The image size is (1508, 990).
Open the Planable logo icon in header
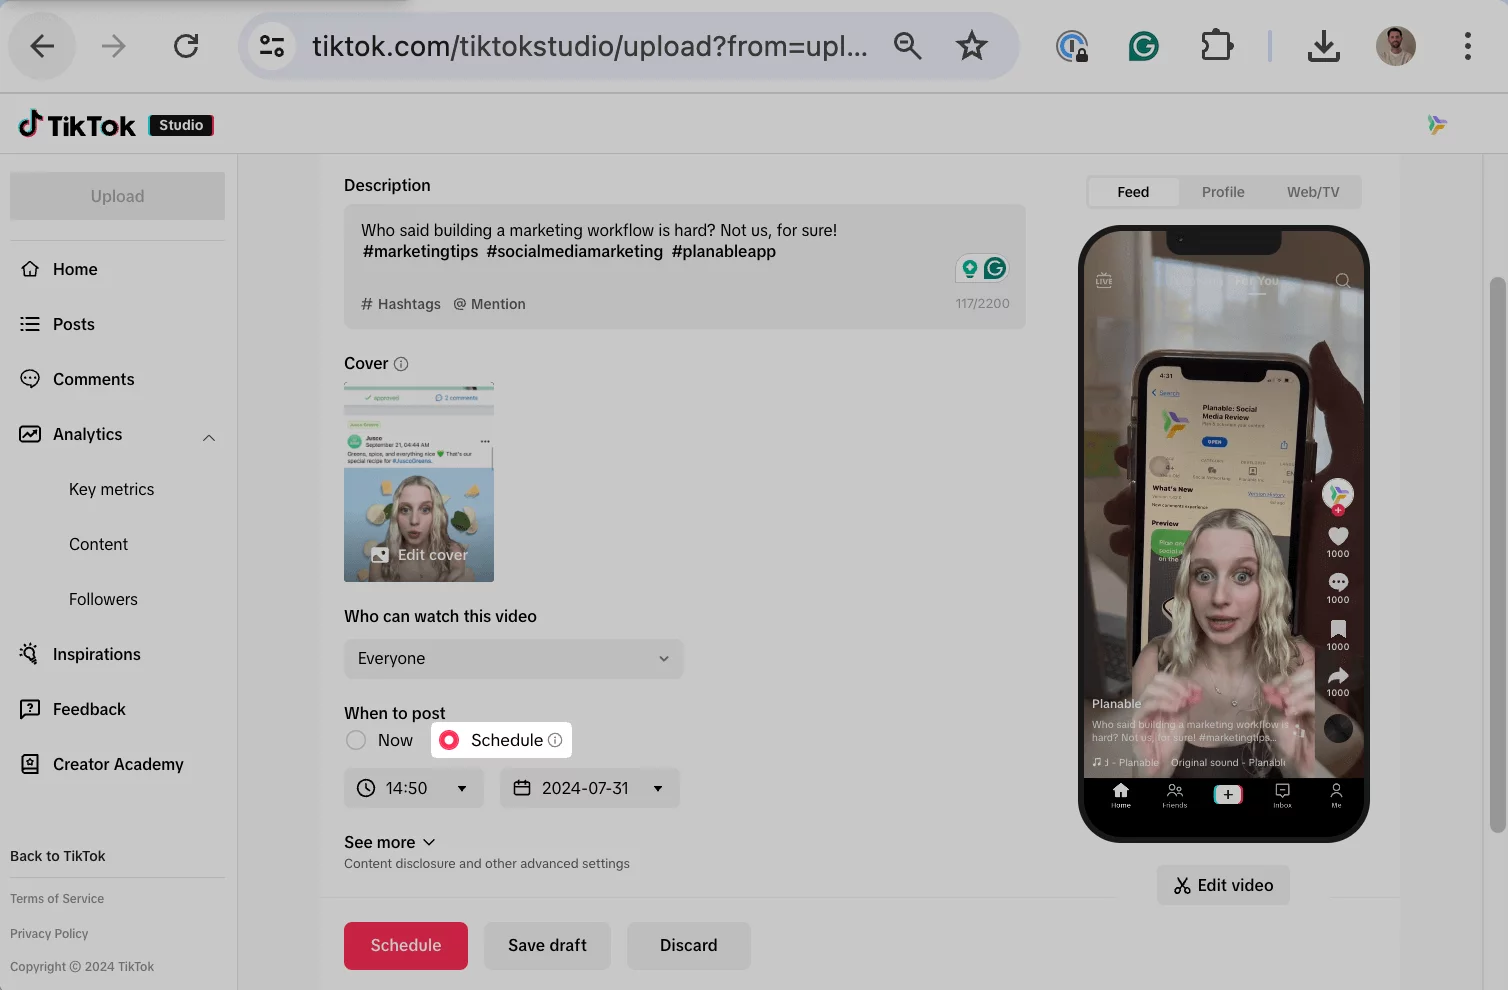pos(1437,125)
